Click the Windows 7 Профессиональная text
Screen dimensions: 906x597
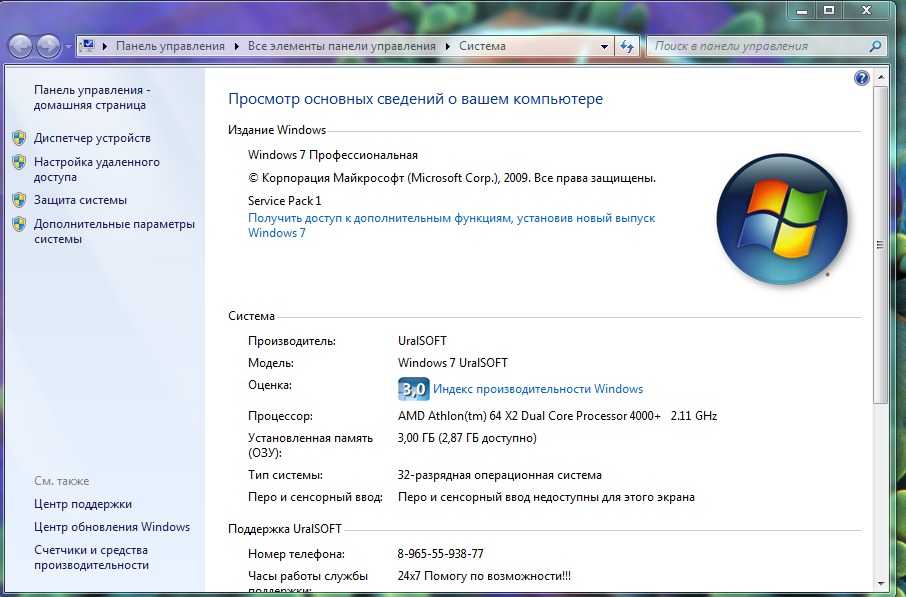click(333, 155)
